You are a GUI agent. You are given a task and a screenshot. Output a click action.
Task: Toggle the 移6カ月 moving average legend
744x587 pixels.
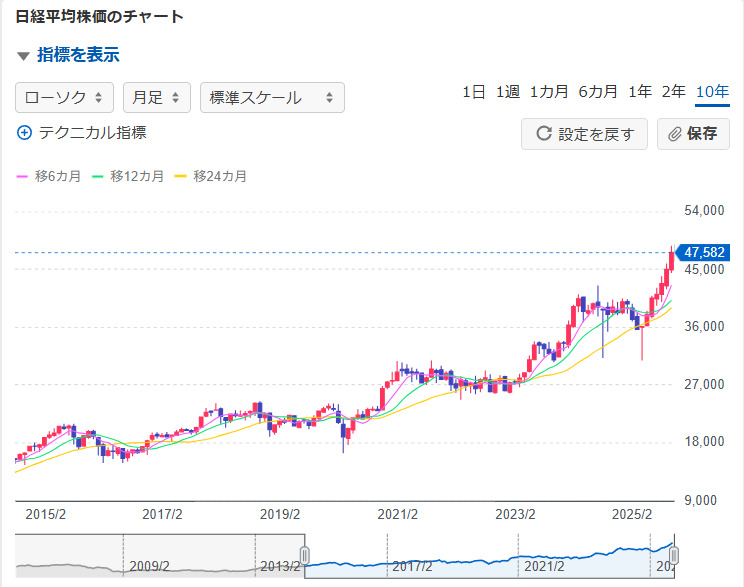(49, 176)
